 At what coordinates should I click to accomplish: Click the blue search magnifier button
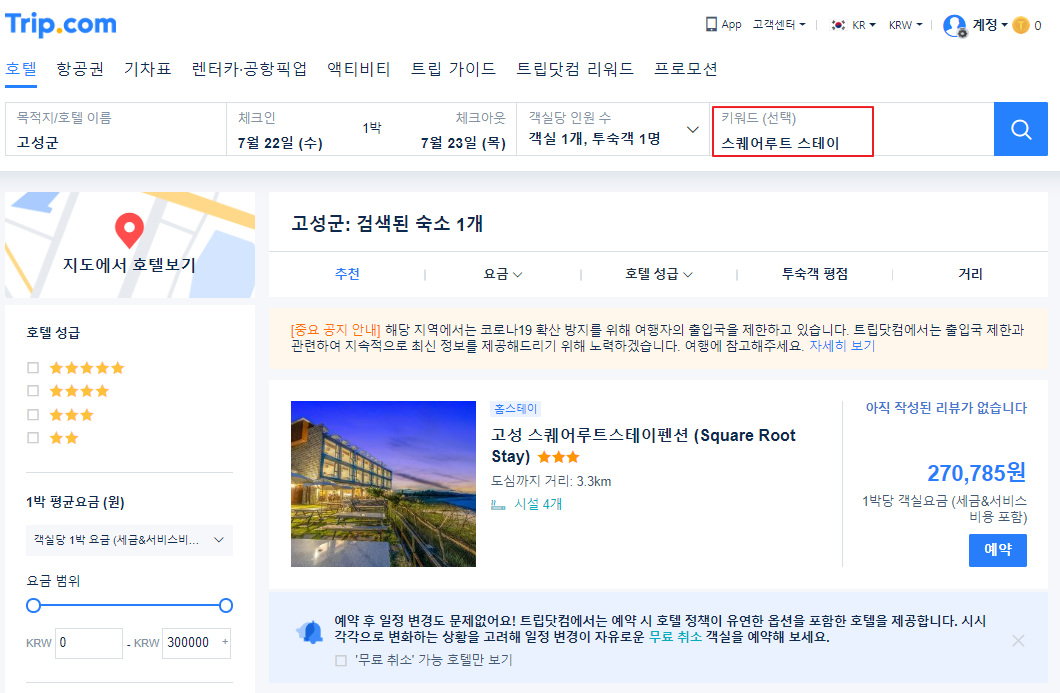coord(1021,129)
